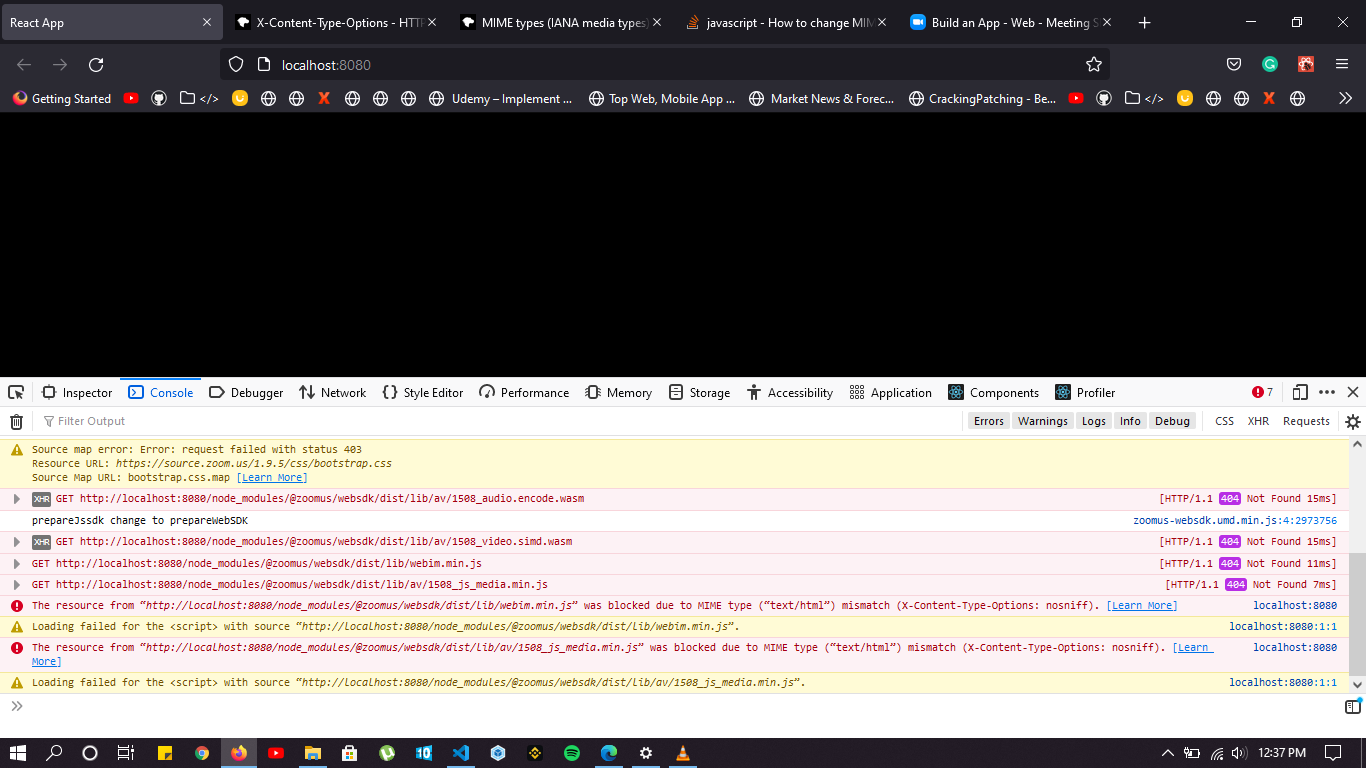Switch console to multi-line editor mode
The image size is (1366, 768).
(1352, 706)
